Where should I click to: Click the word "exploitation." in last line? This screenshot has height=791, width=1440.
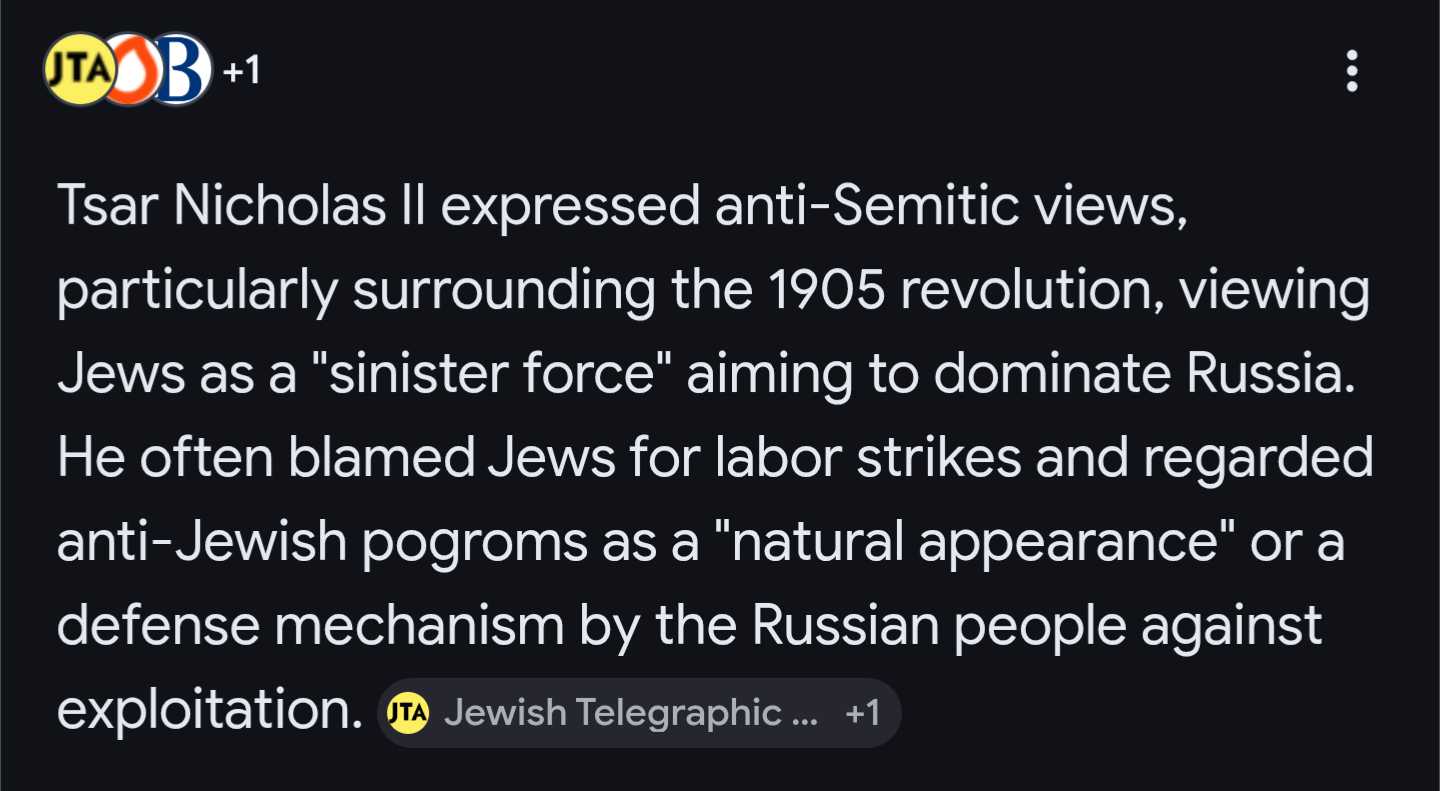208,710
